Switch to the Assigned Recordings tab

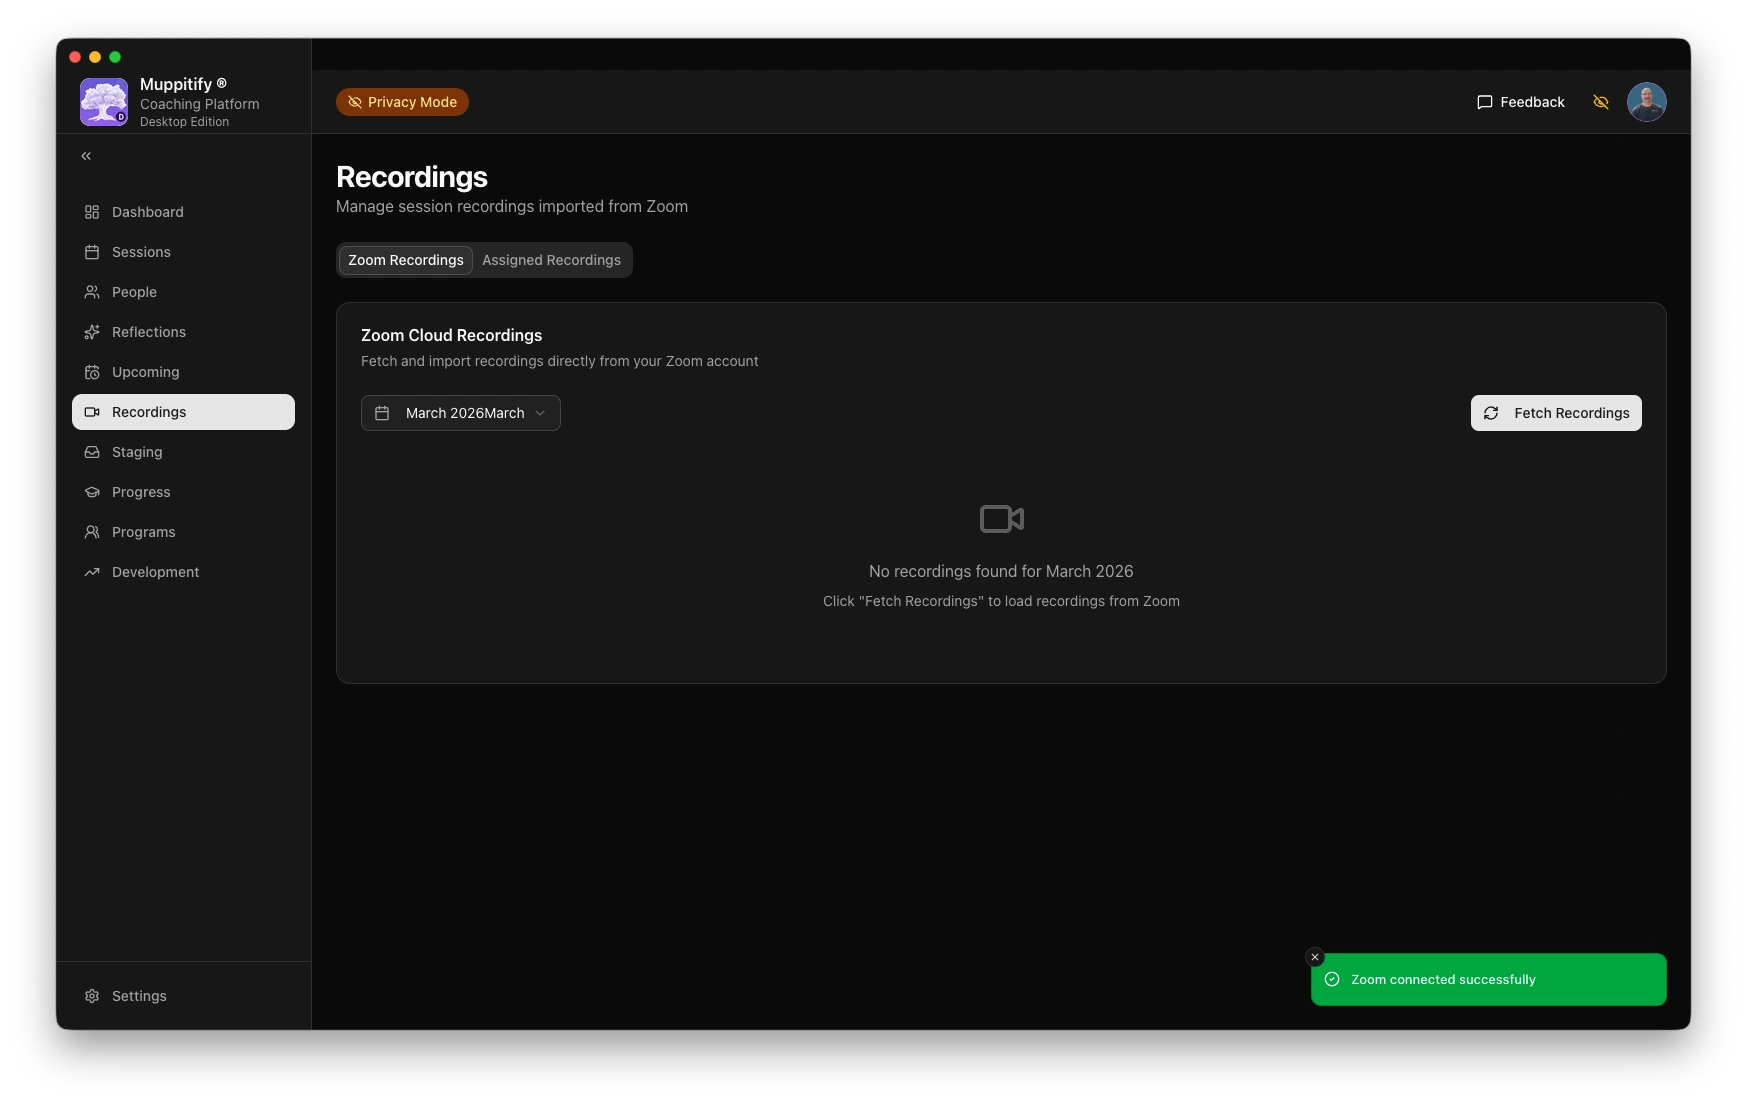tap(551, 260)
